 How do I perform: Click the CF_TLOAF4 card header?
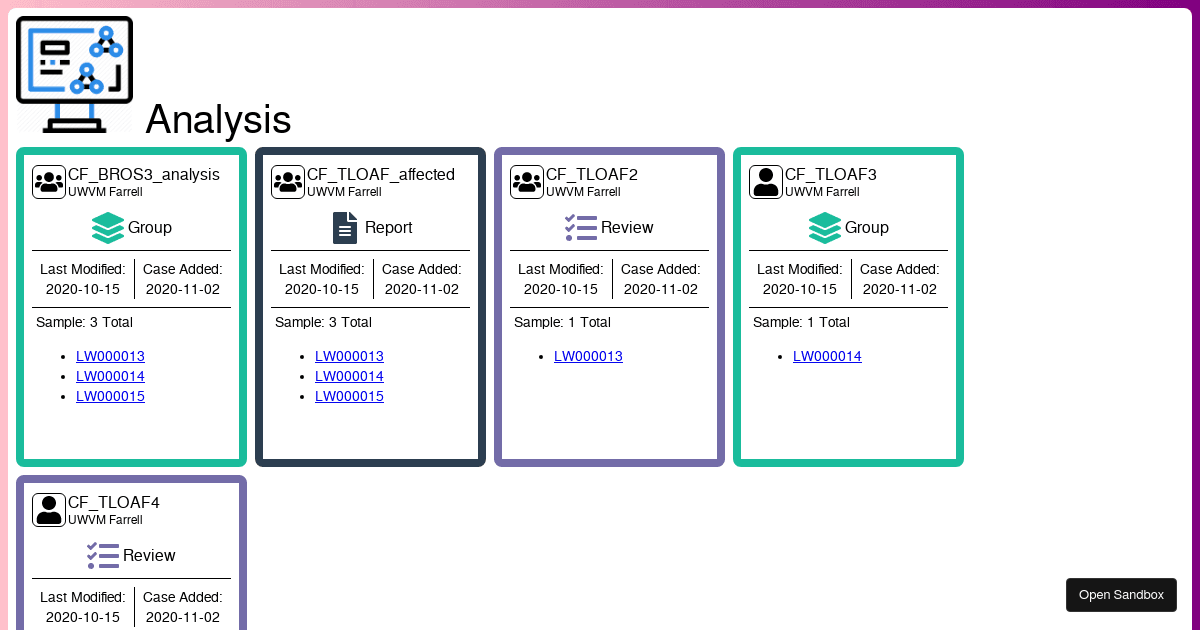coord(115,502)
